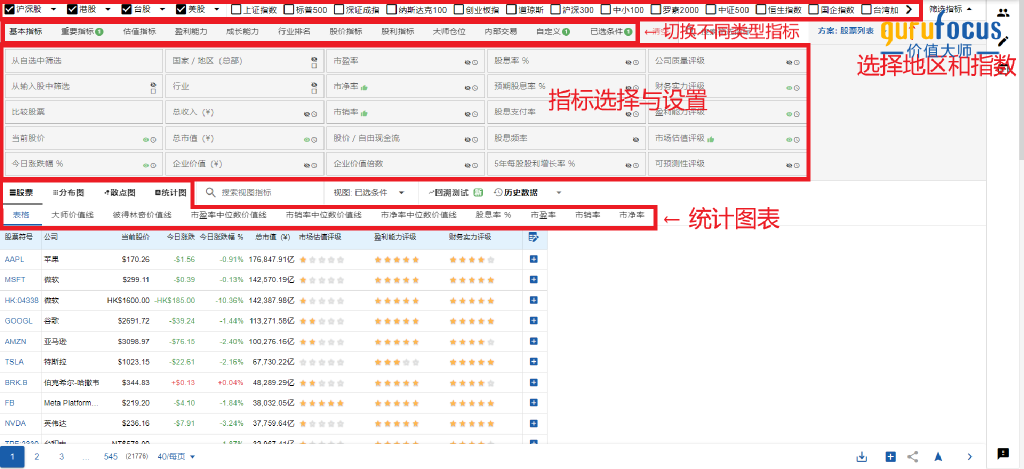
Task: Click the 历史数据 button
Action: pyautogui.click(x=516, y=193)
